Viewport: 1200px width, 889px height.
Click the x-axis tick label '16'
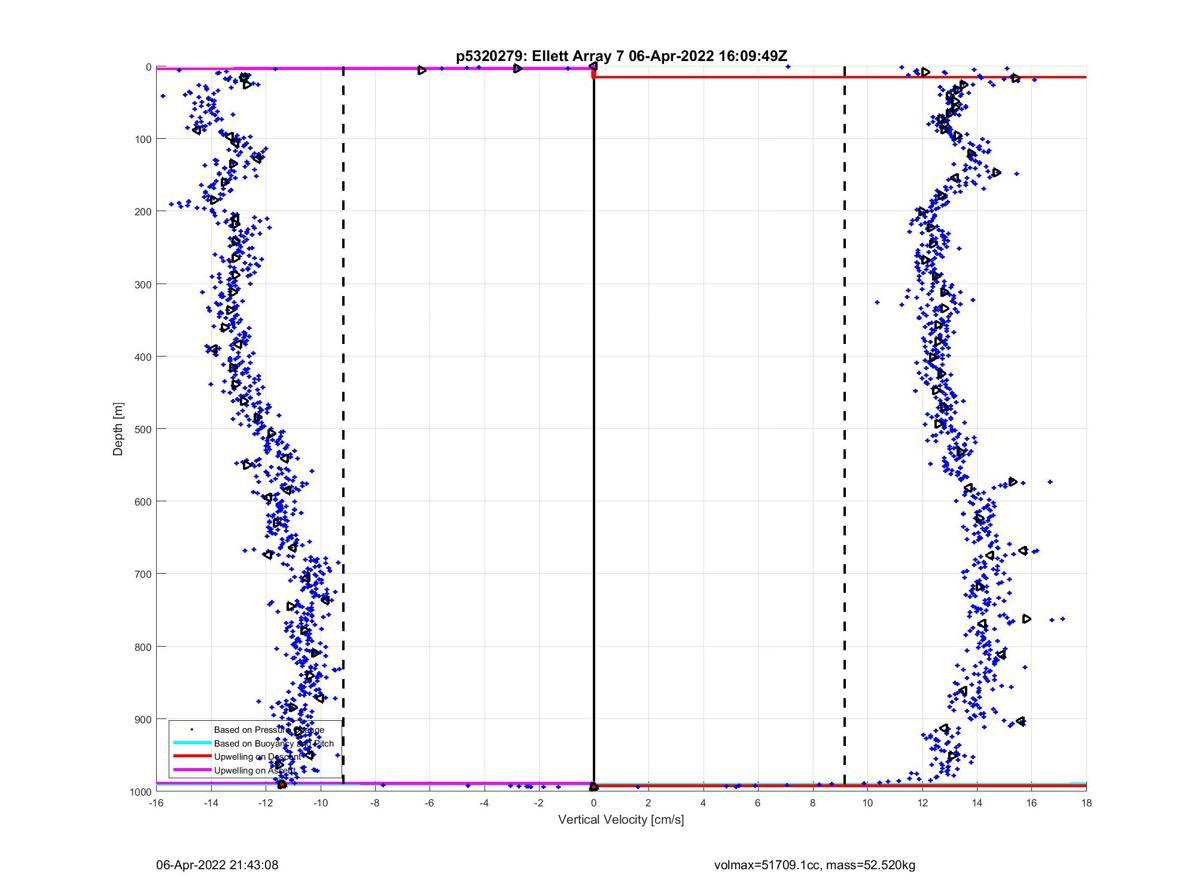[1031, 803]
